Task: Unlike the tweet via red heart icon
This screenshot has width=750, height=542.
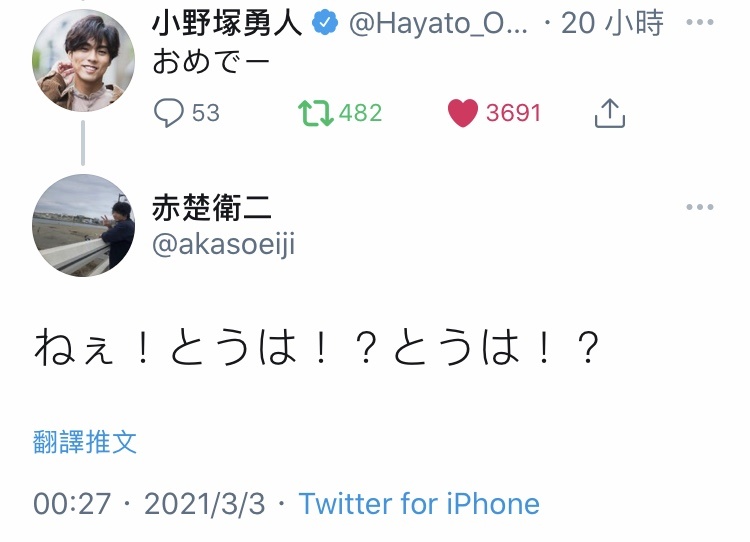Action: pyautogui.click(x=463, y=113)
